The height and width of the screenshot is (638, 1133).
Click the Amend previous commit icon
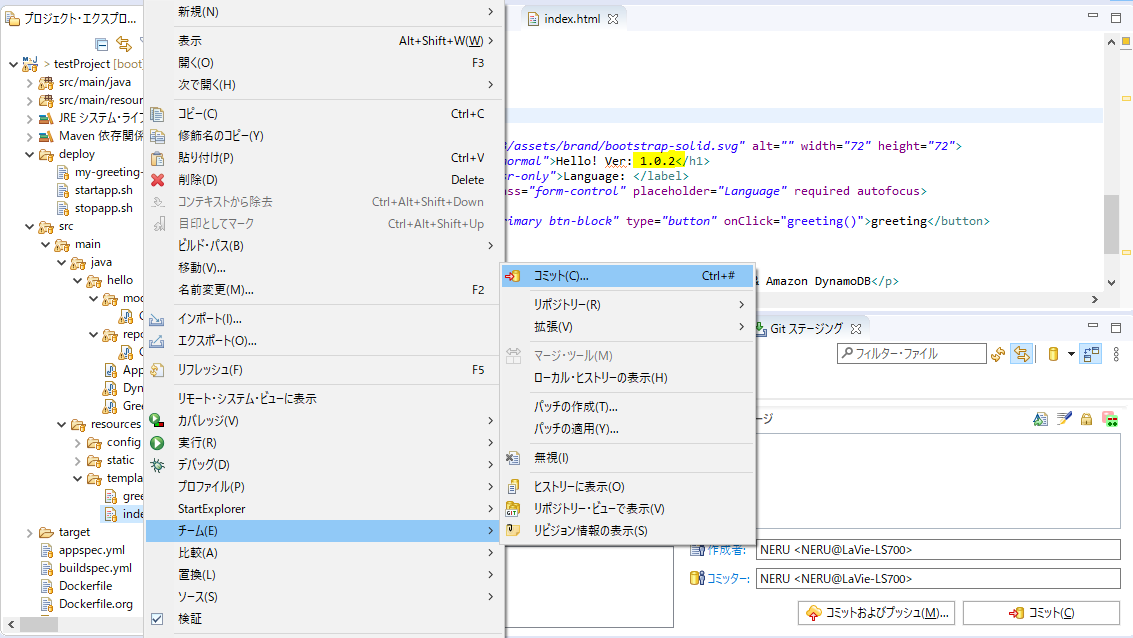click(1040, 420)
